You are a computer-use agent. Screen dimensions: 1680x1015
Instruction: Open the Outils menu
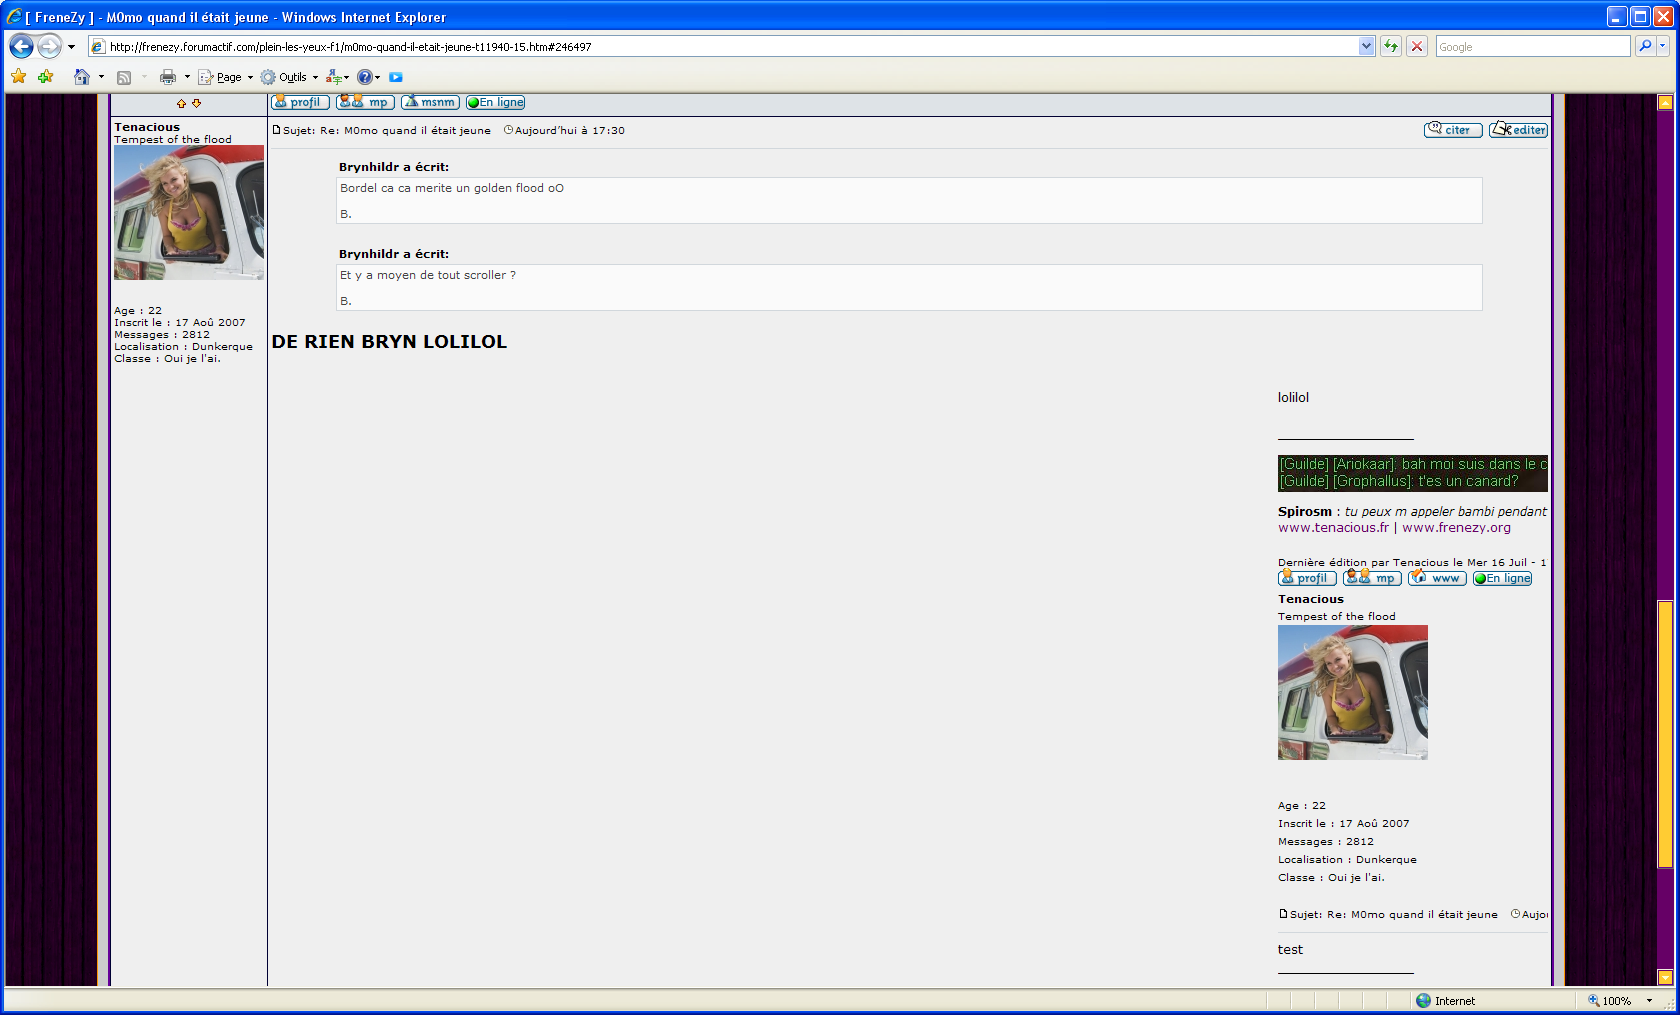291,77
